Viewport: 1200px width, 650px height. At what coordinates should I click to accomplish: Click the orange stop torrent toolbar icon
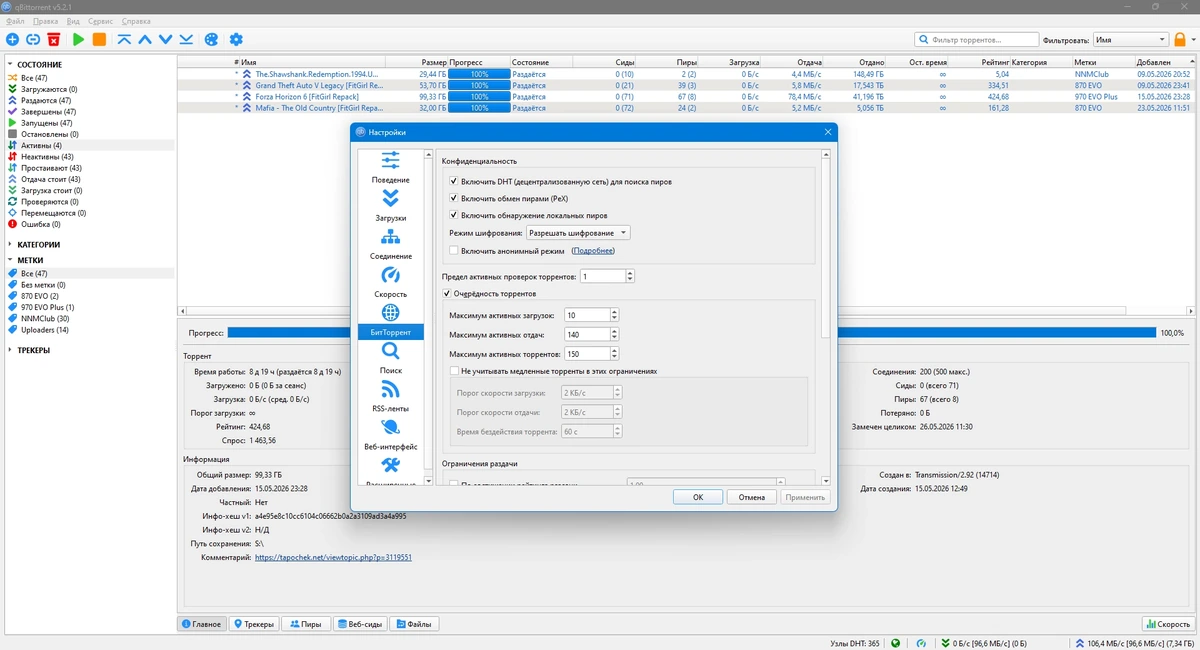(x=99, y=40)
